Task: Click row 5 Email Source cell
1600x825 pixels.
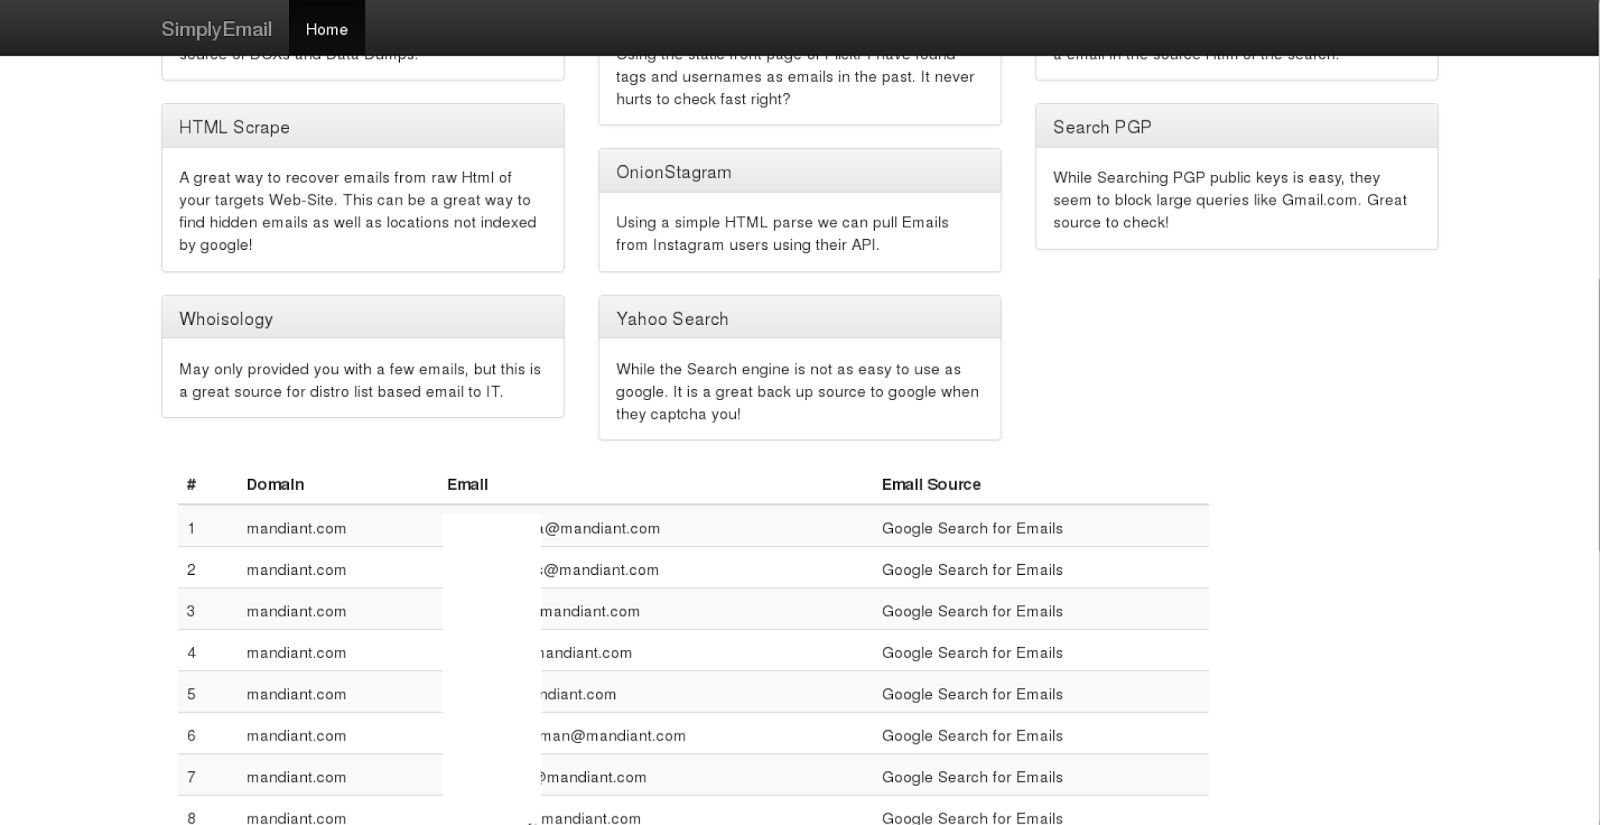Action: tap(972, 694)
